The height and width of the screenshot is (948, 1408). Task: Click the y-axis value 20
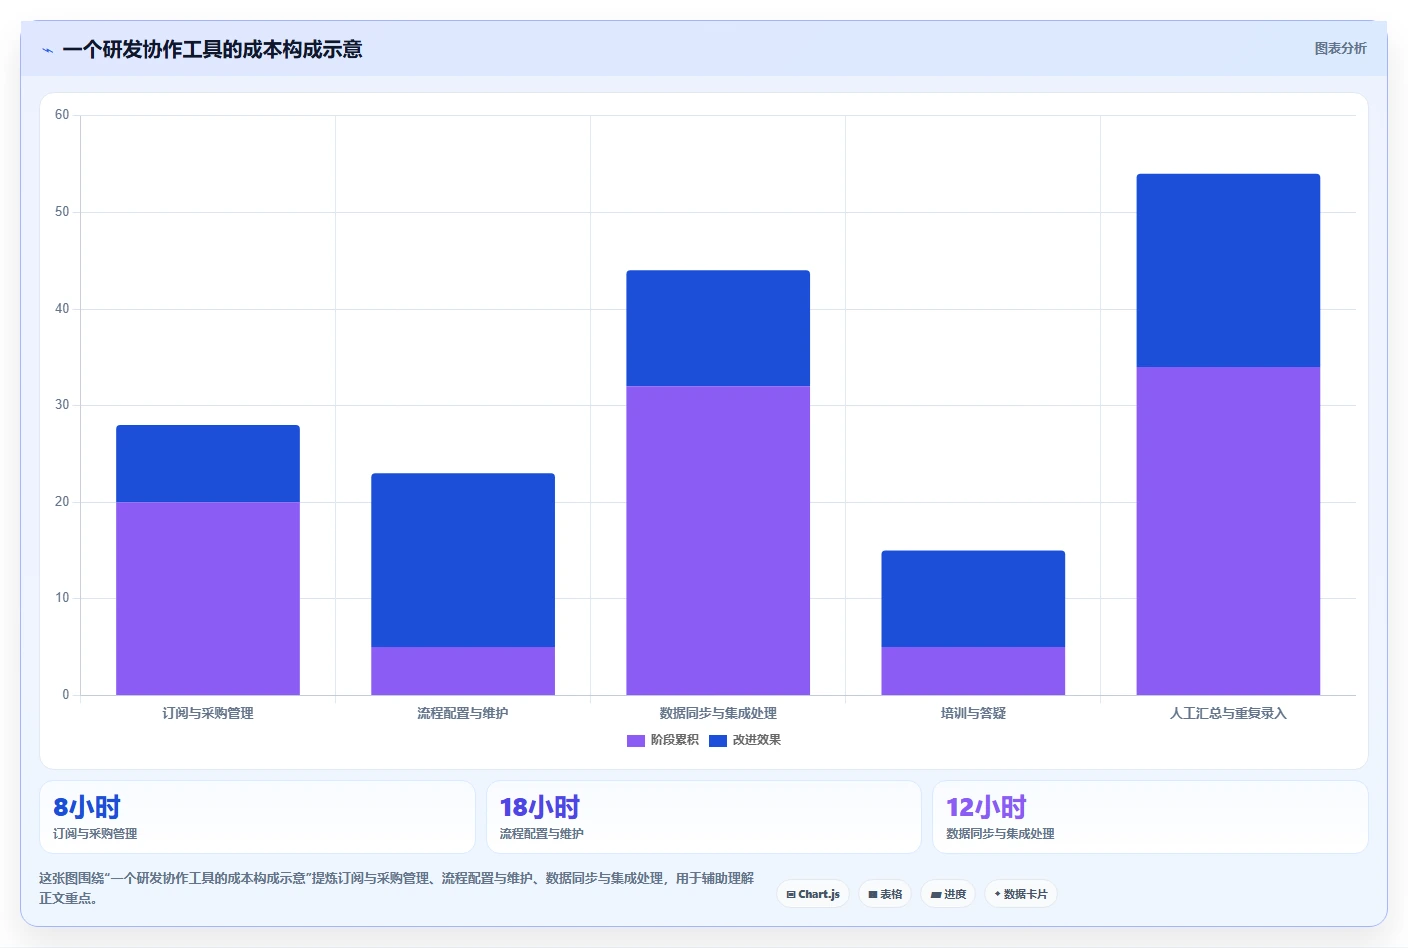(x=62, y=502)
